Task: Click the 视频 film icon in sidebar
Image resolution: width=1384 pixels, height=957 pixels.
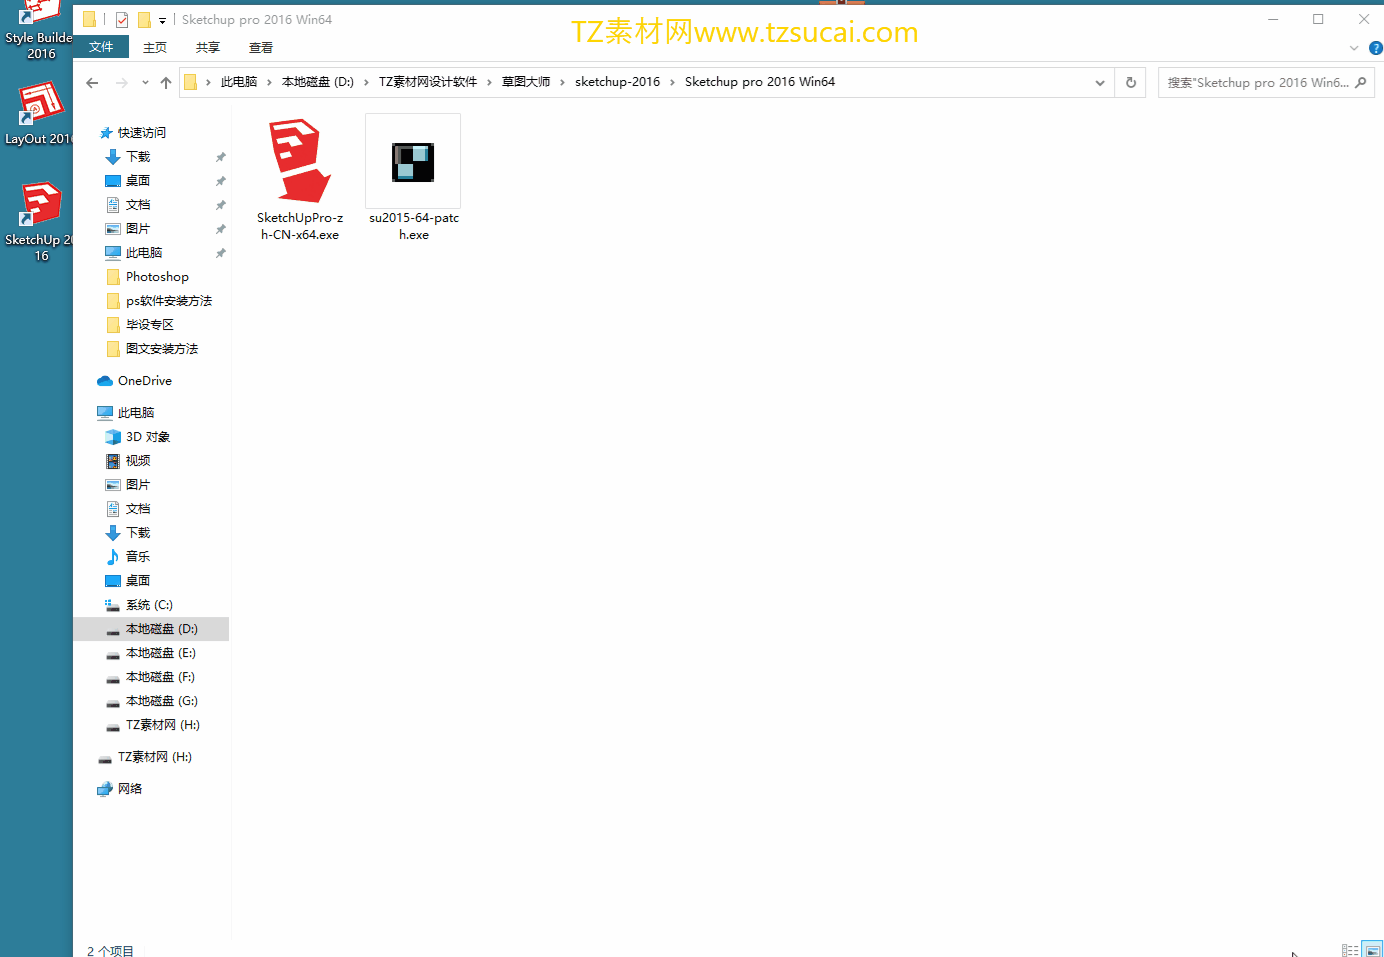Action: click(113, 461)
